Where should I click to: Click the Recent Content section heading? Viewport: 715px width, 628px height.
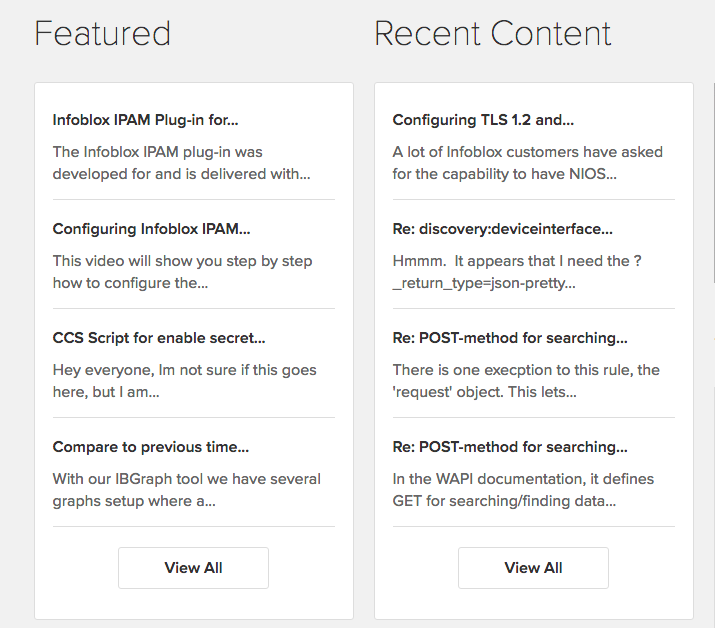pyautogui.click(x=492, y=34)
